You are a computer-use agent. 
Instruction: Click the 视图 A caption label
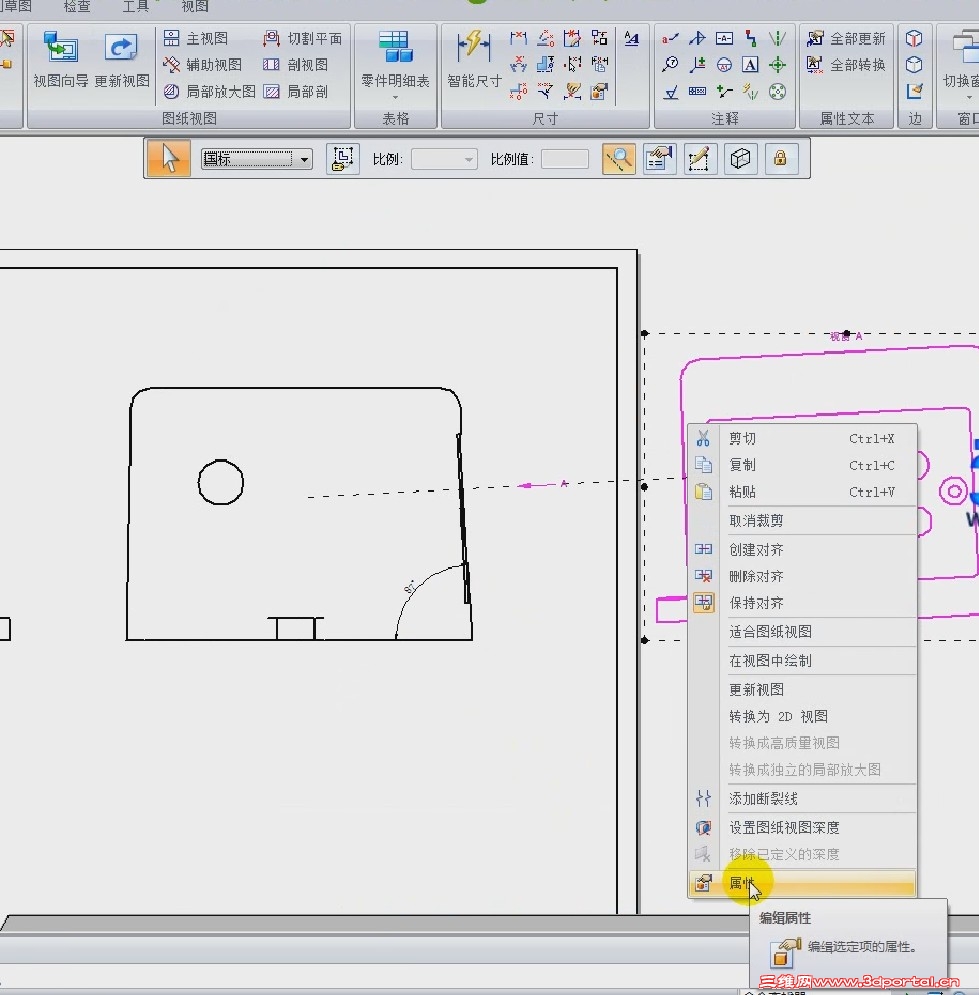pyautogui.click(x=846, y=336)
